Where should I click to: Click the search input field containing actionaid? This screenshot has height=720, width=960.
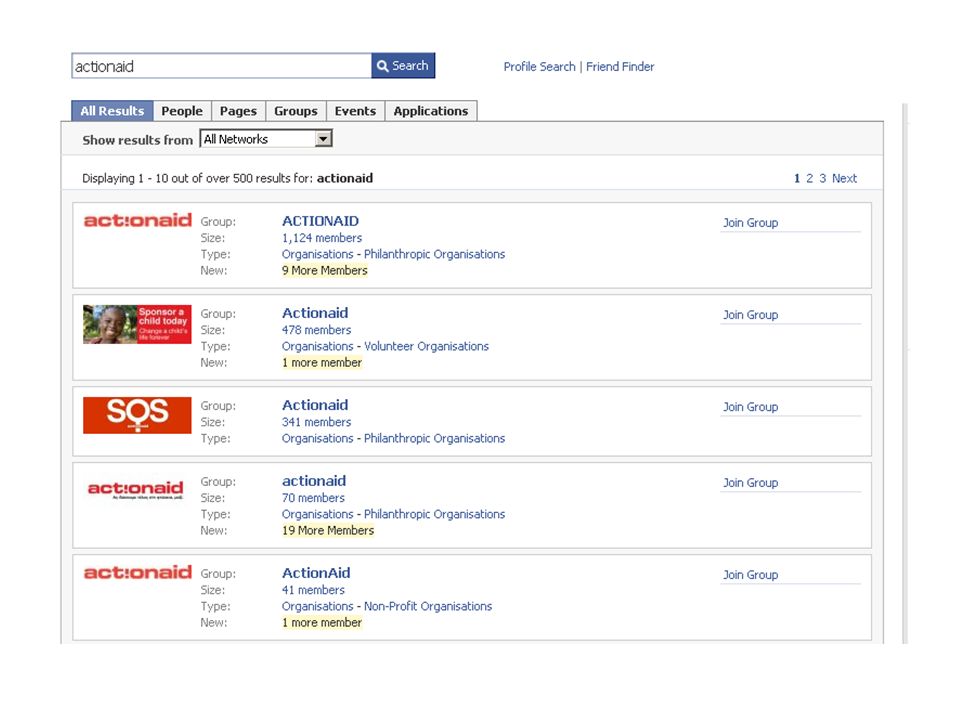[222, 66]
